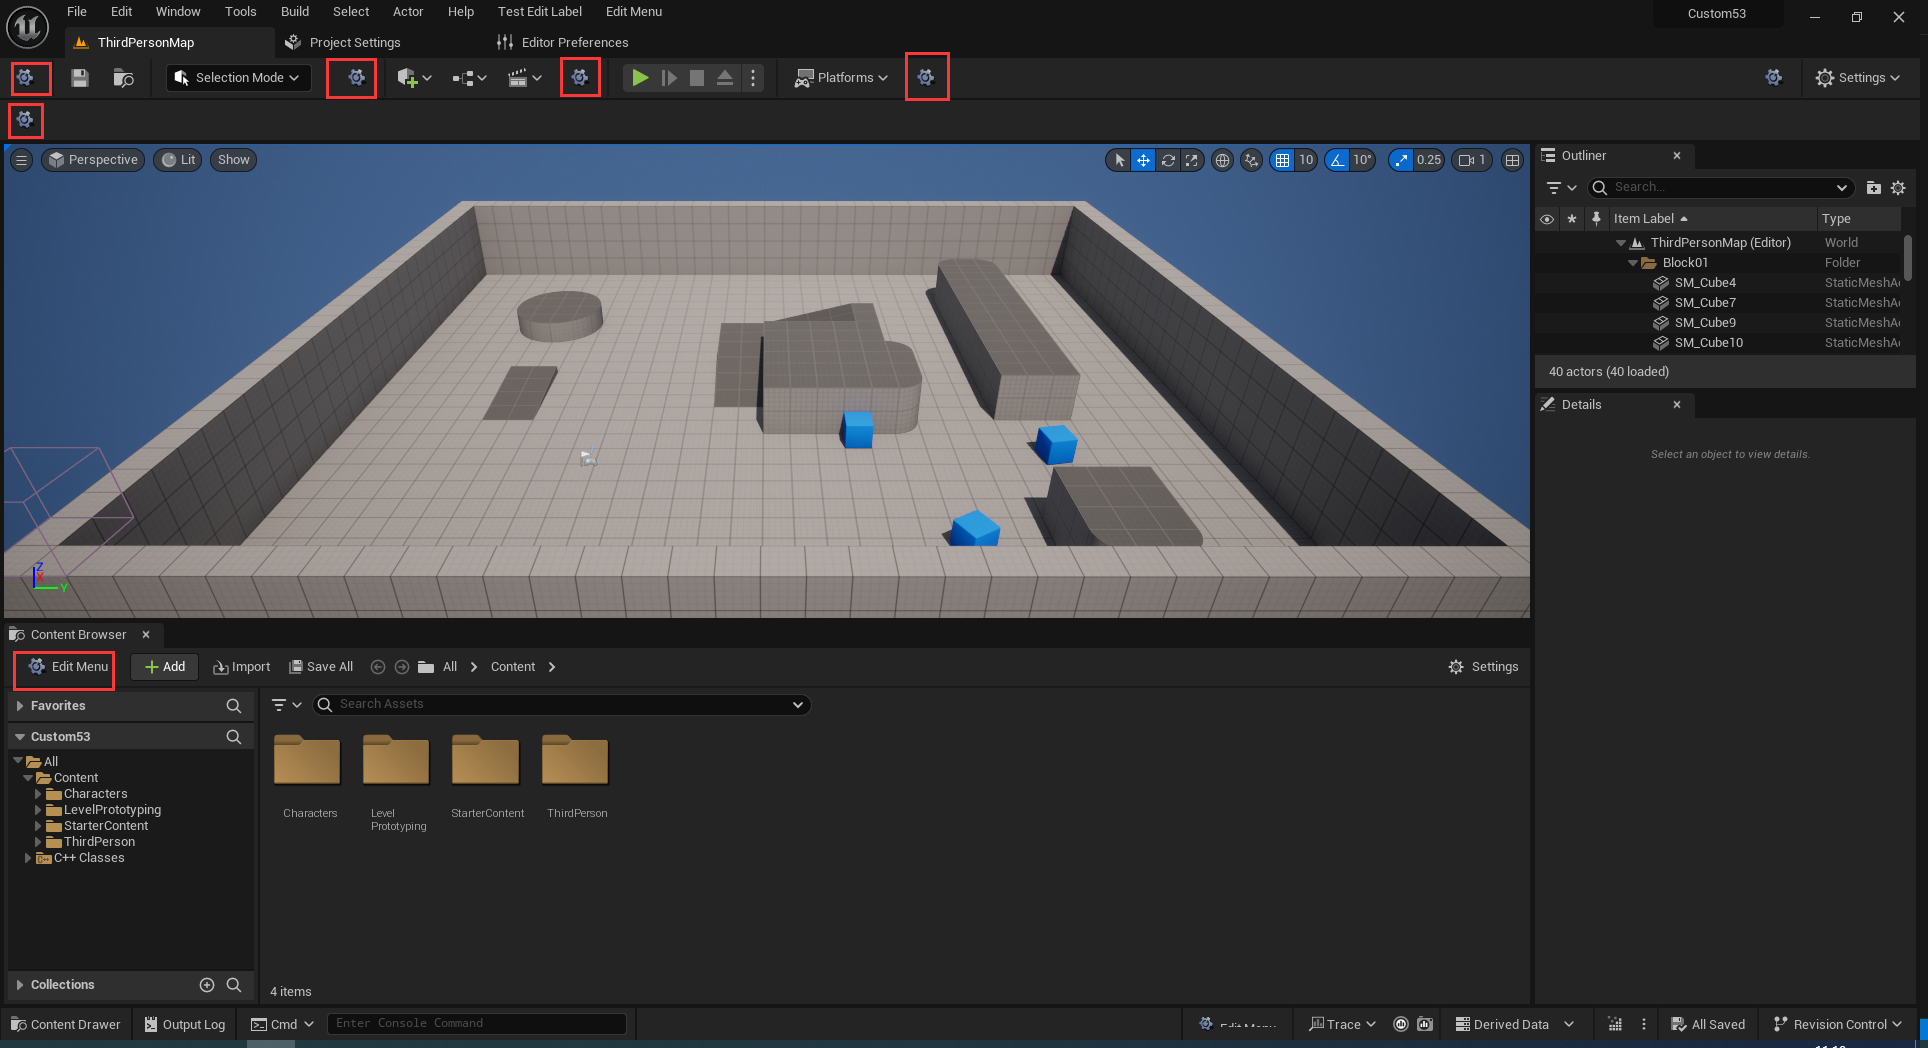Open the Selection Mode dropdown
Screen dimensions: 1928x1048
[238, 78]
